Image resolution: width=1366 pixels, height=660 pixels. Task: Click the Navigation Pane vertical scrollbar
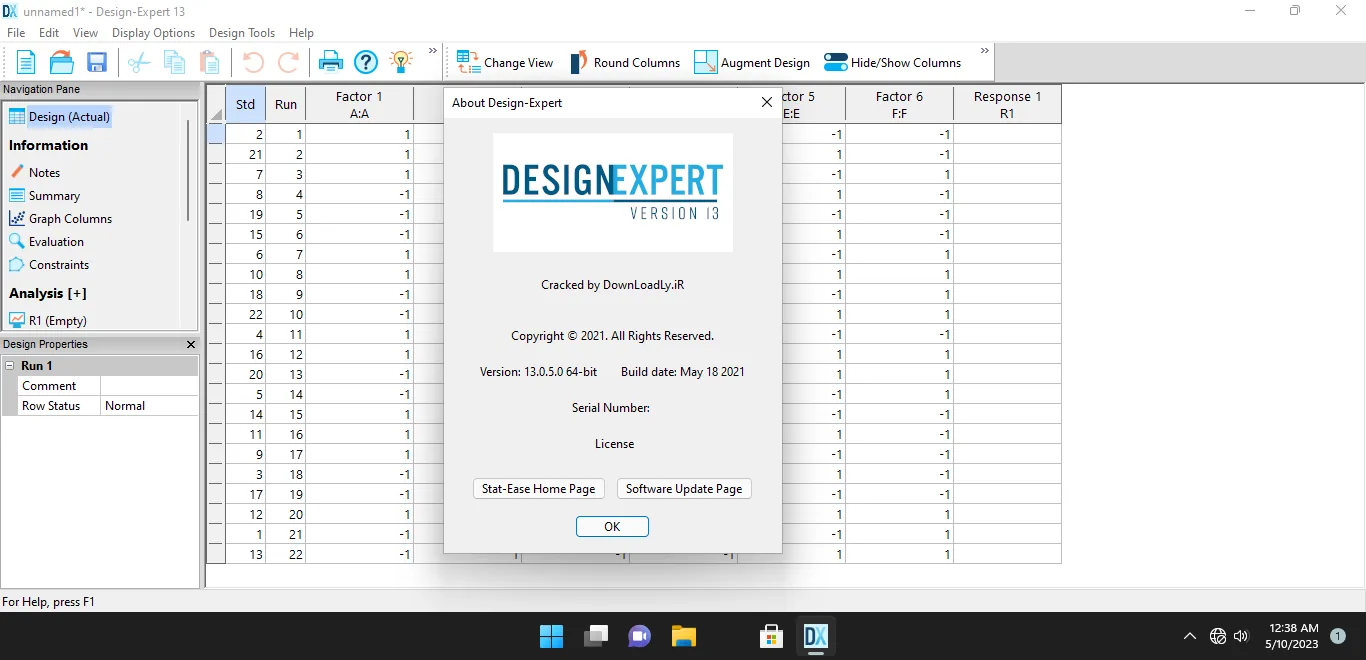tap(188, 170)
